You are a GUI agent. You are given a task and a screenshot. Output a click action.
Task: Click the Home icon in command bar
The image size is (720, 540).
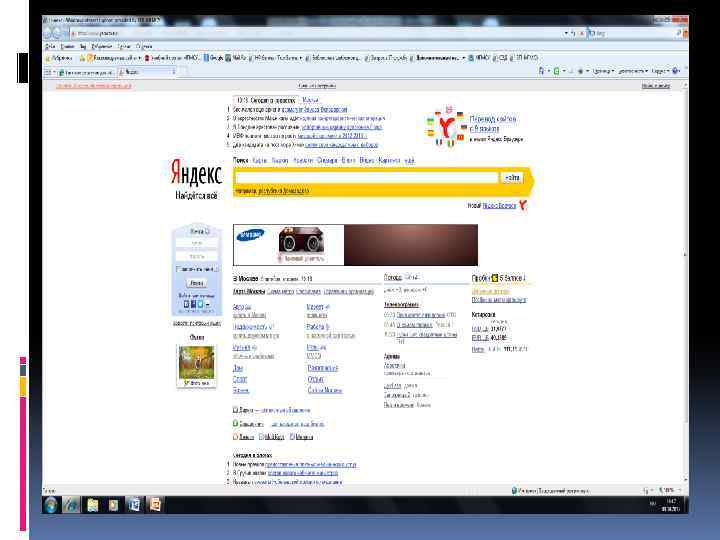pos(541,71)
